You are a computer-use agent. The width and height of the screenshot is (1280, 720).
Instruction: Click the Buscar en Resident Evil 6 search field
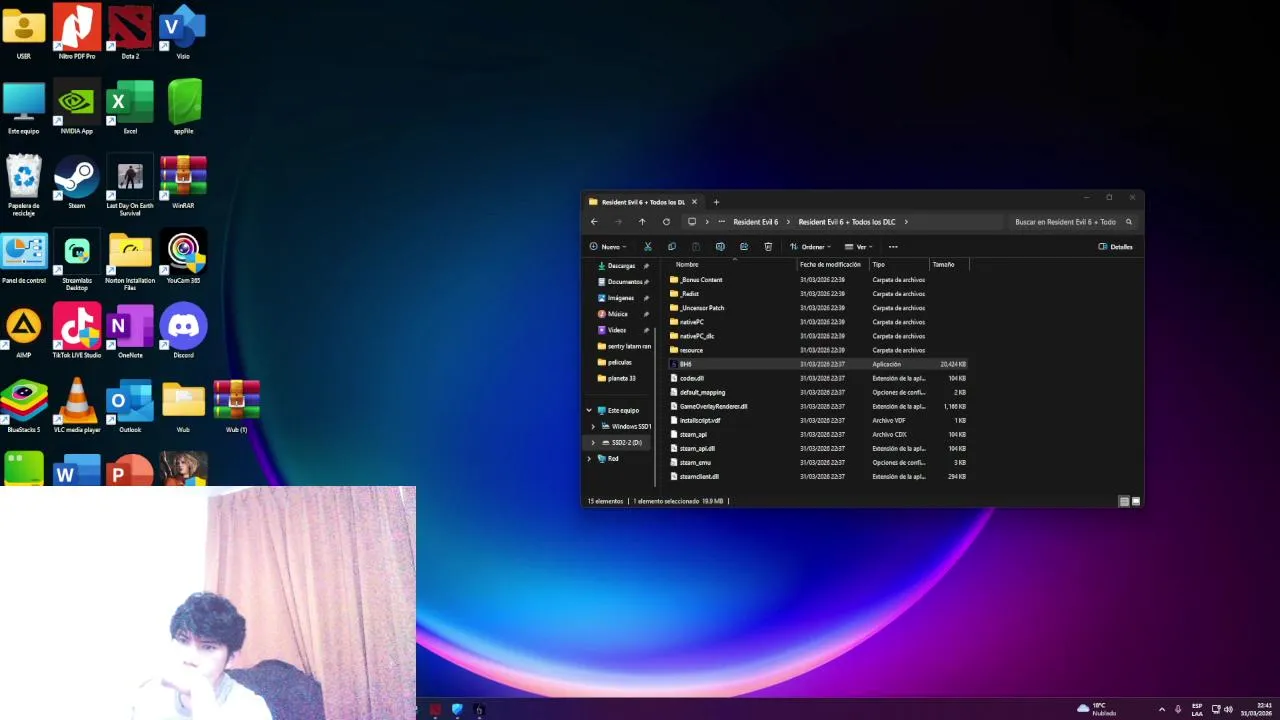[1073, 222]
